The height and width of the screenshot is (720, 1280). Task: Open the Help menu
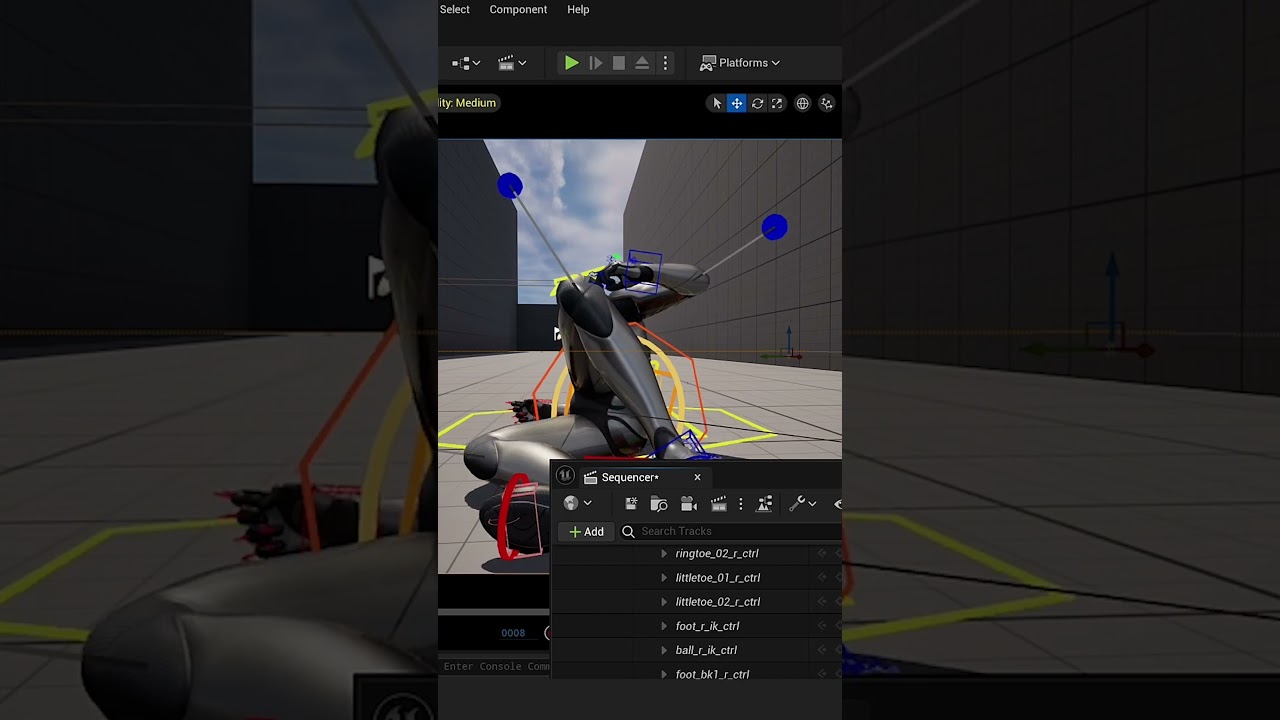click(x=578, y=9)
